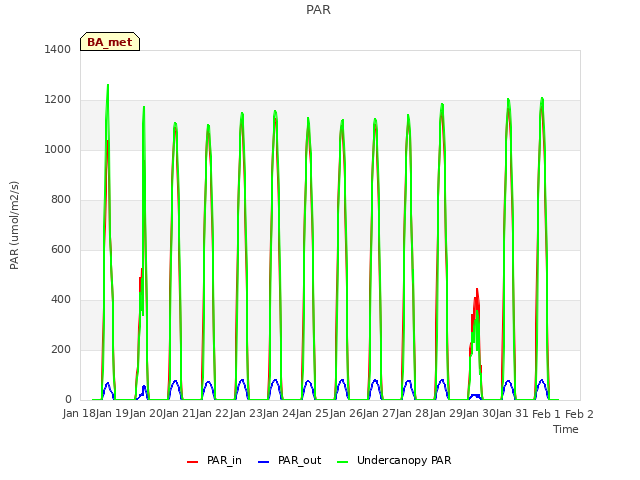The height and width of the screenshot is (480, 640).
Task: Click the 400 y-axis tick label
Action: (61, 300)
